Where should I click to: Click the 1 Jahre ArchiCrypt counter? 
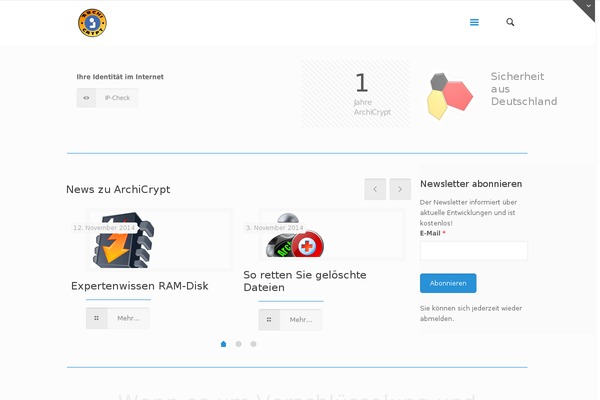point(355,94)
